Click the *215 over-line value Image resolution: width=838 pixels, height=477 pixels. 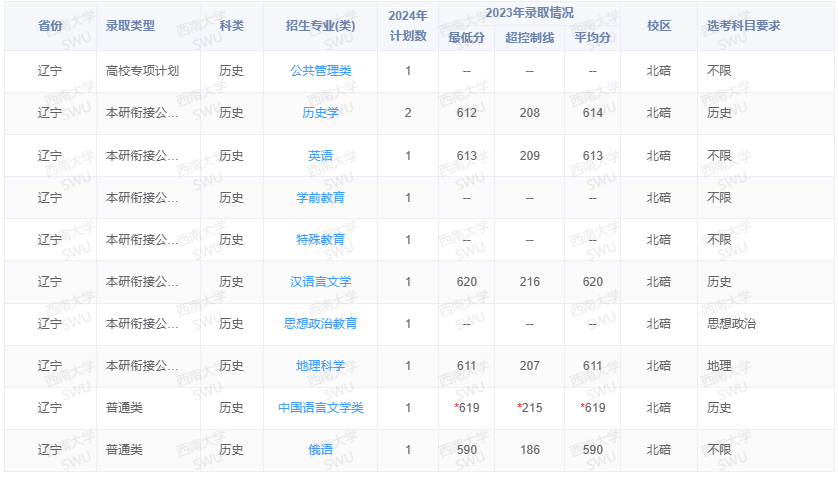pyautogui.click(x=530, y=408)
